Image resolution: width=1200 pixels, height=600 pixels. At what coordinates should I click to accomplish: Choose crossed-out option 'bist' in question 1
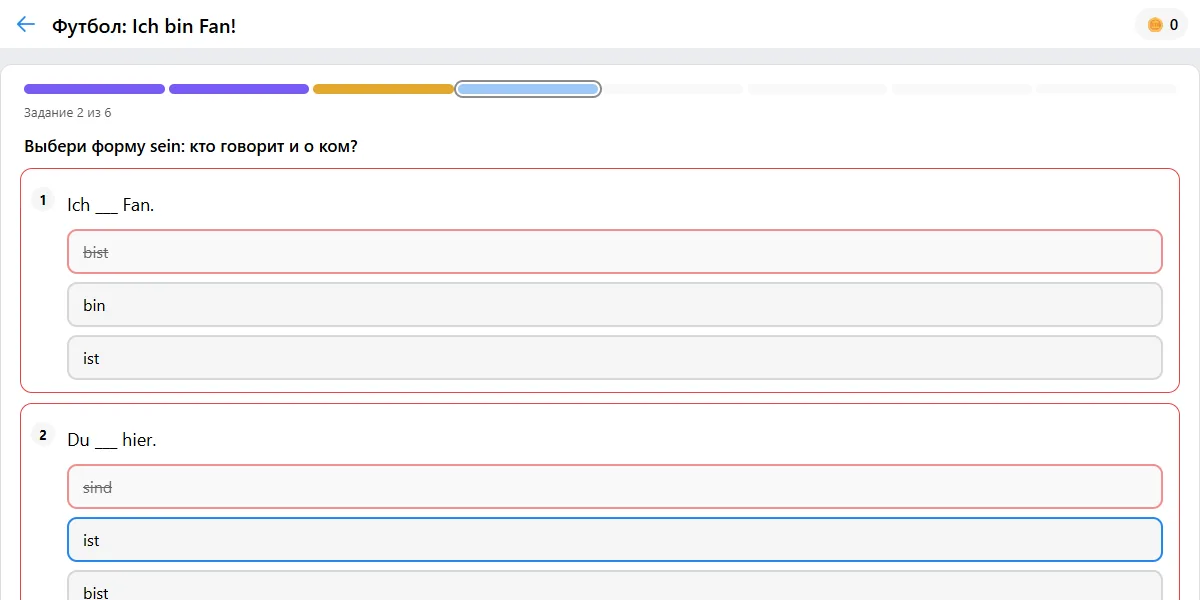(x=615, y=252)
